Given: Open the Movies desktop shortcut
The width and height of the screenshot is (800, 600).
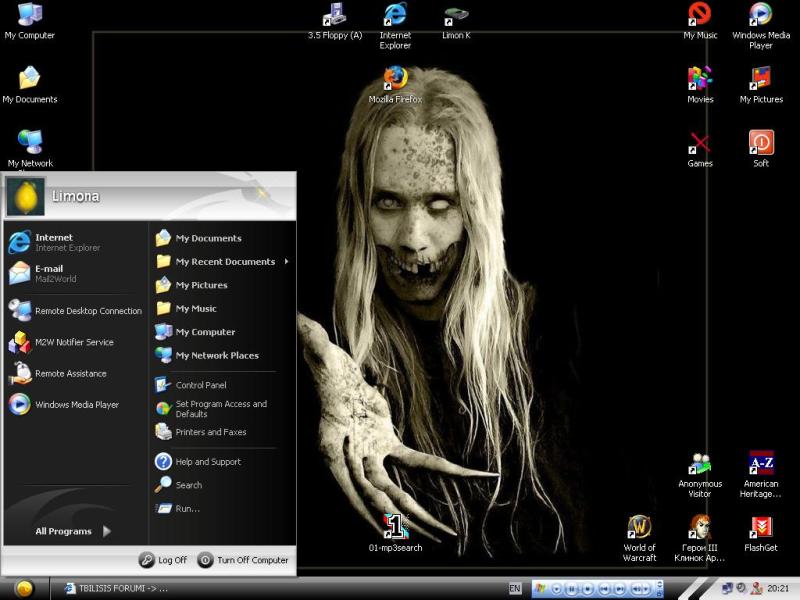Looking at the screenshot, I should 700,85.
